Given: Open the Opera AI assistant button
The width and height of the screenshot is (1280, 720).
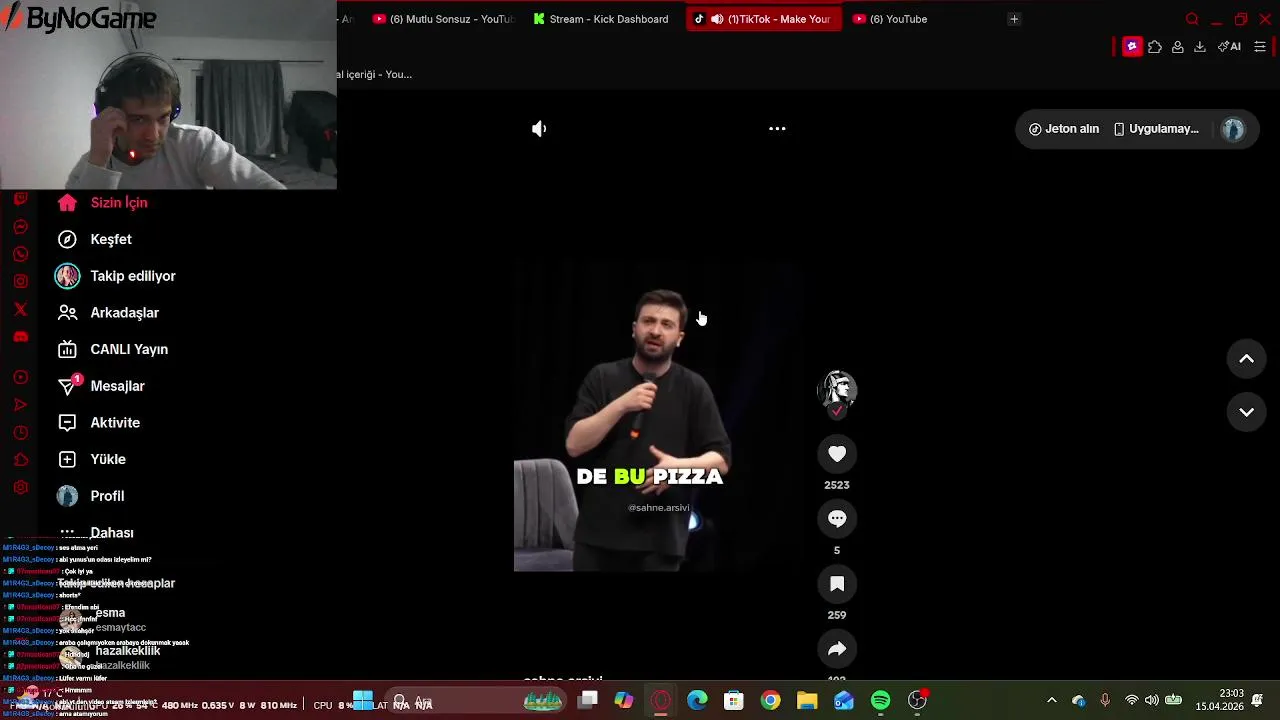Looking at the screenshot, I should click(x=1229, y=47).
